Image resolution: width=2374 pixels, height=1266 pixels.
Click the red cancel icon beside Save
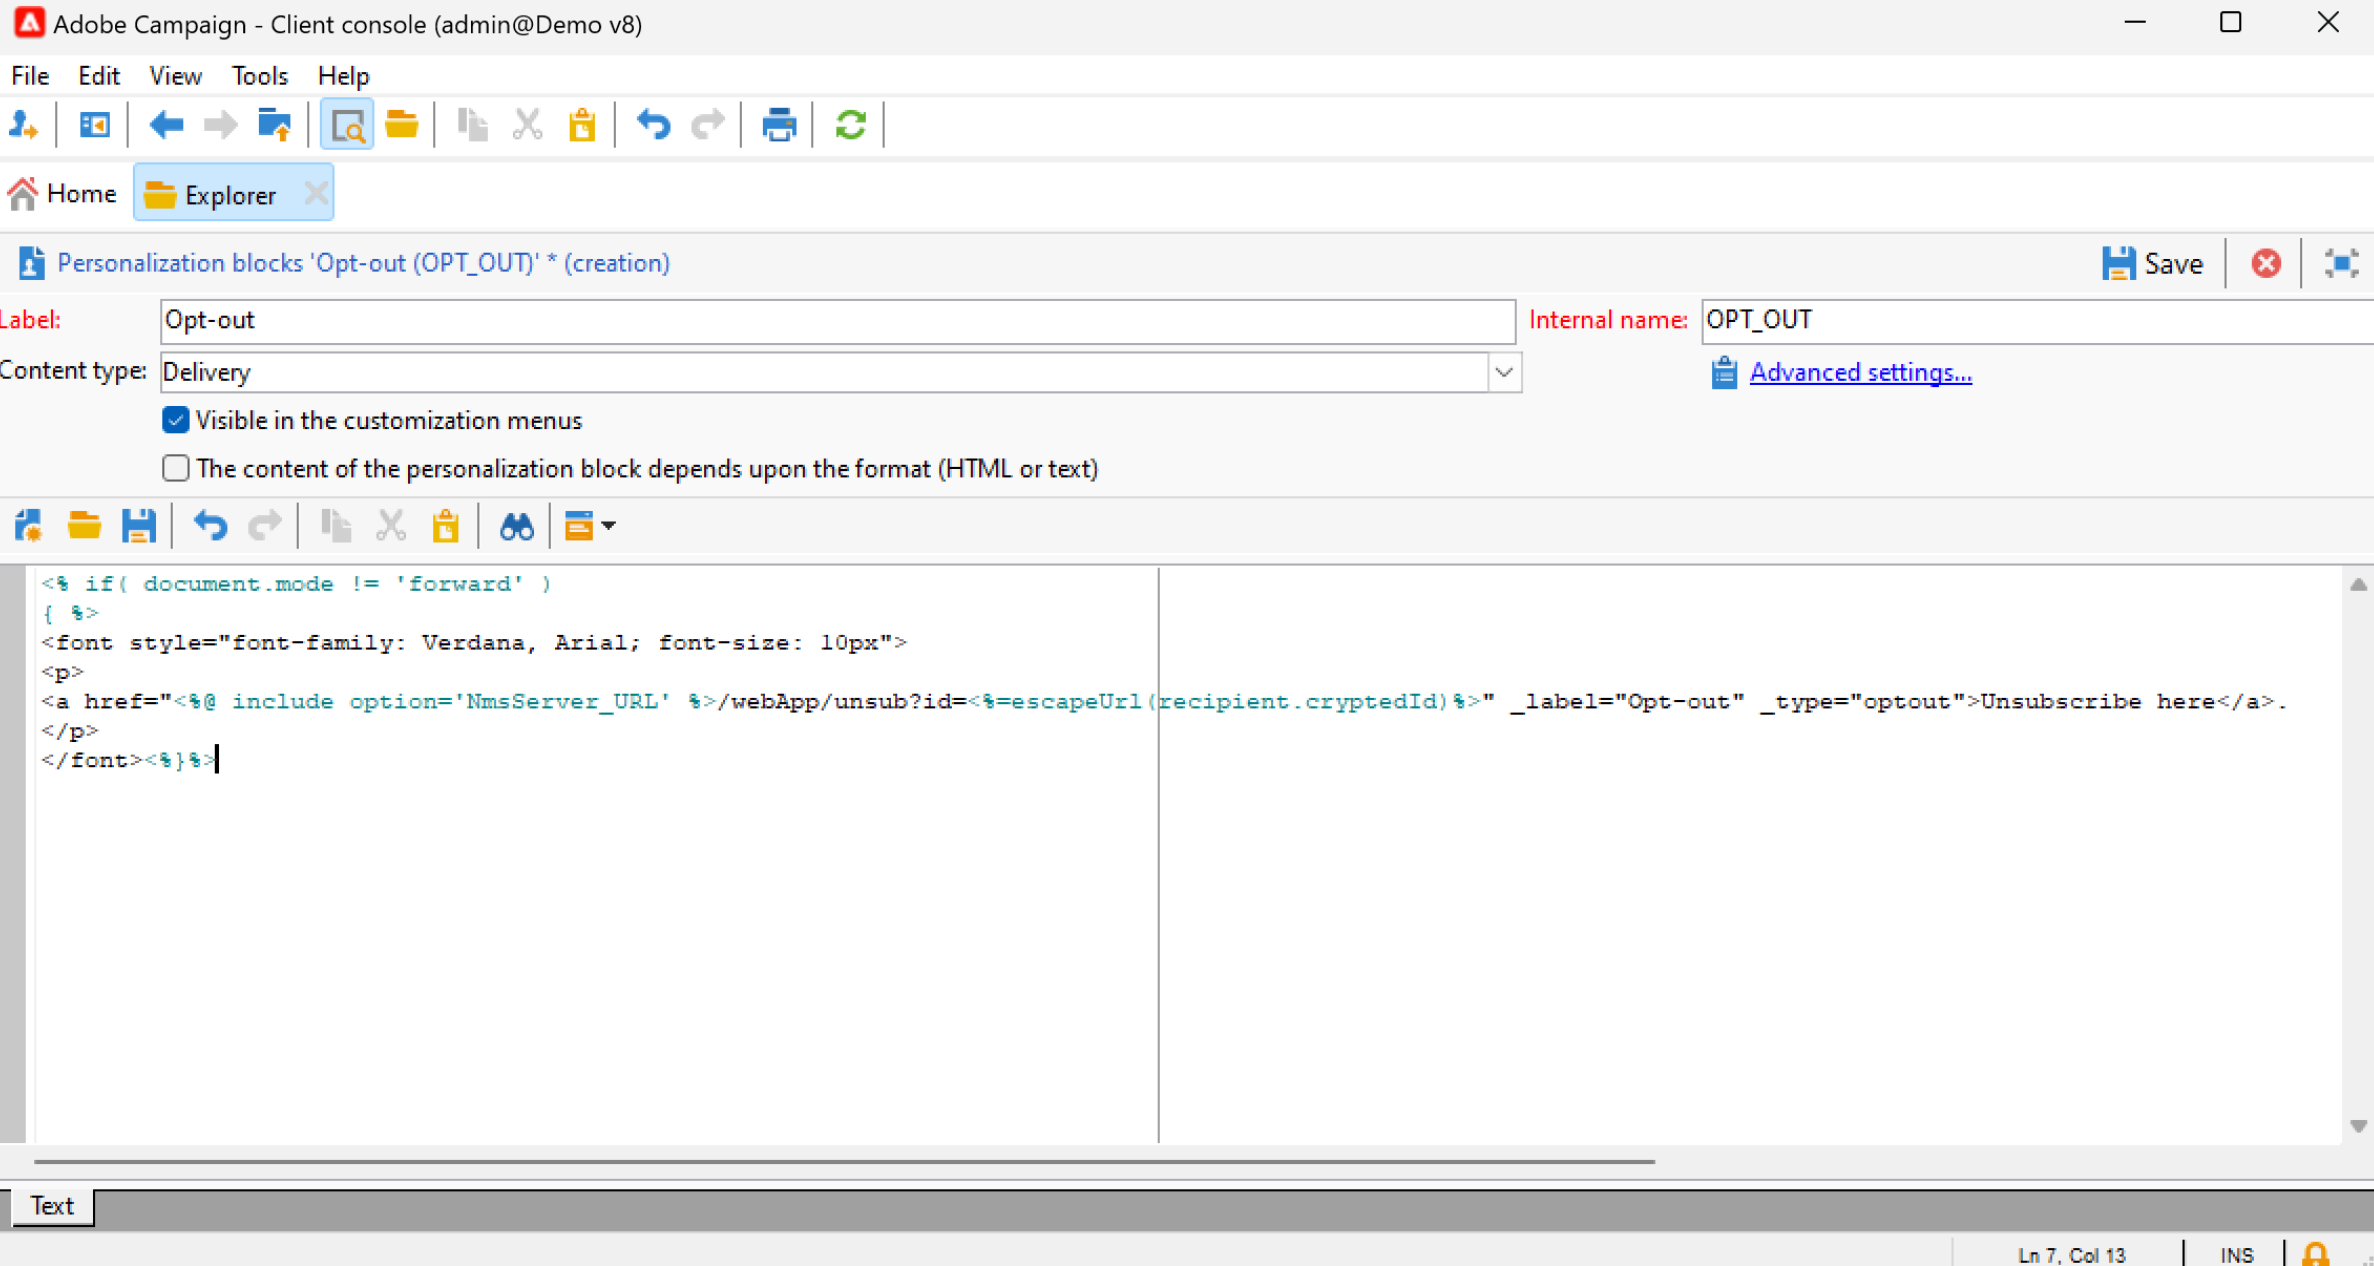[x=2265, y=263]
